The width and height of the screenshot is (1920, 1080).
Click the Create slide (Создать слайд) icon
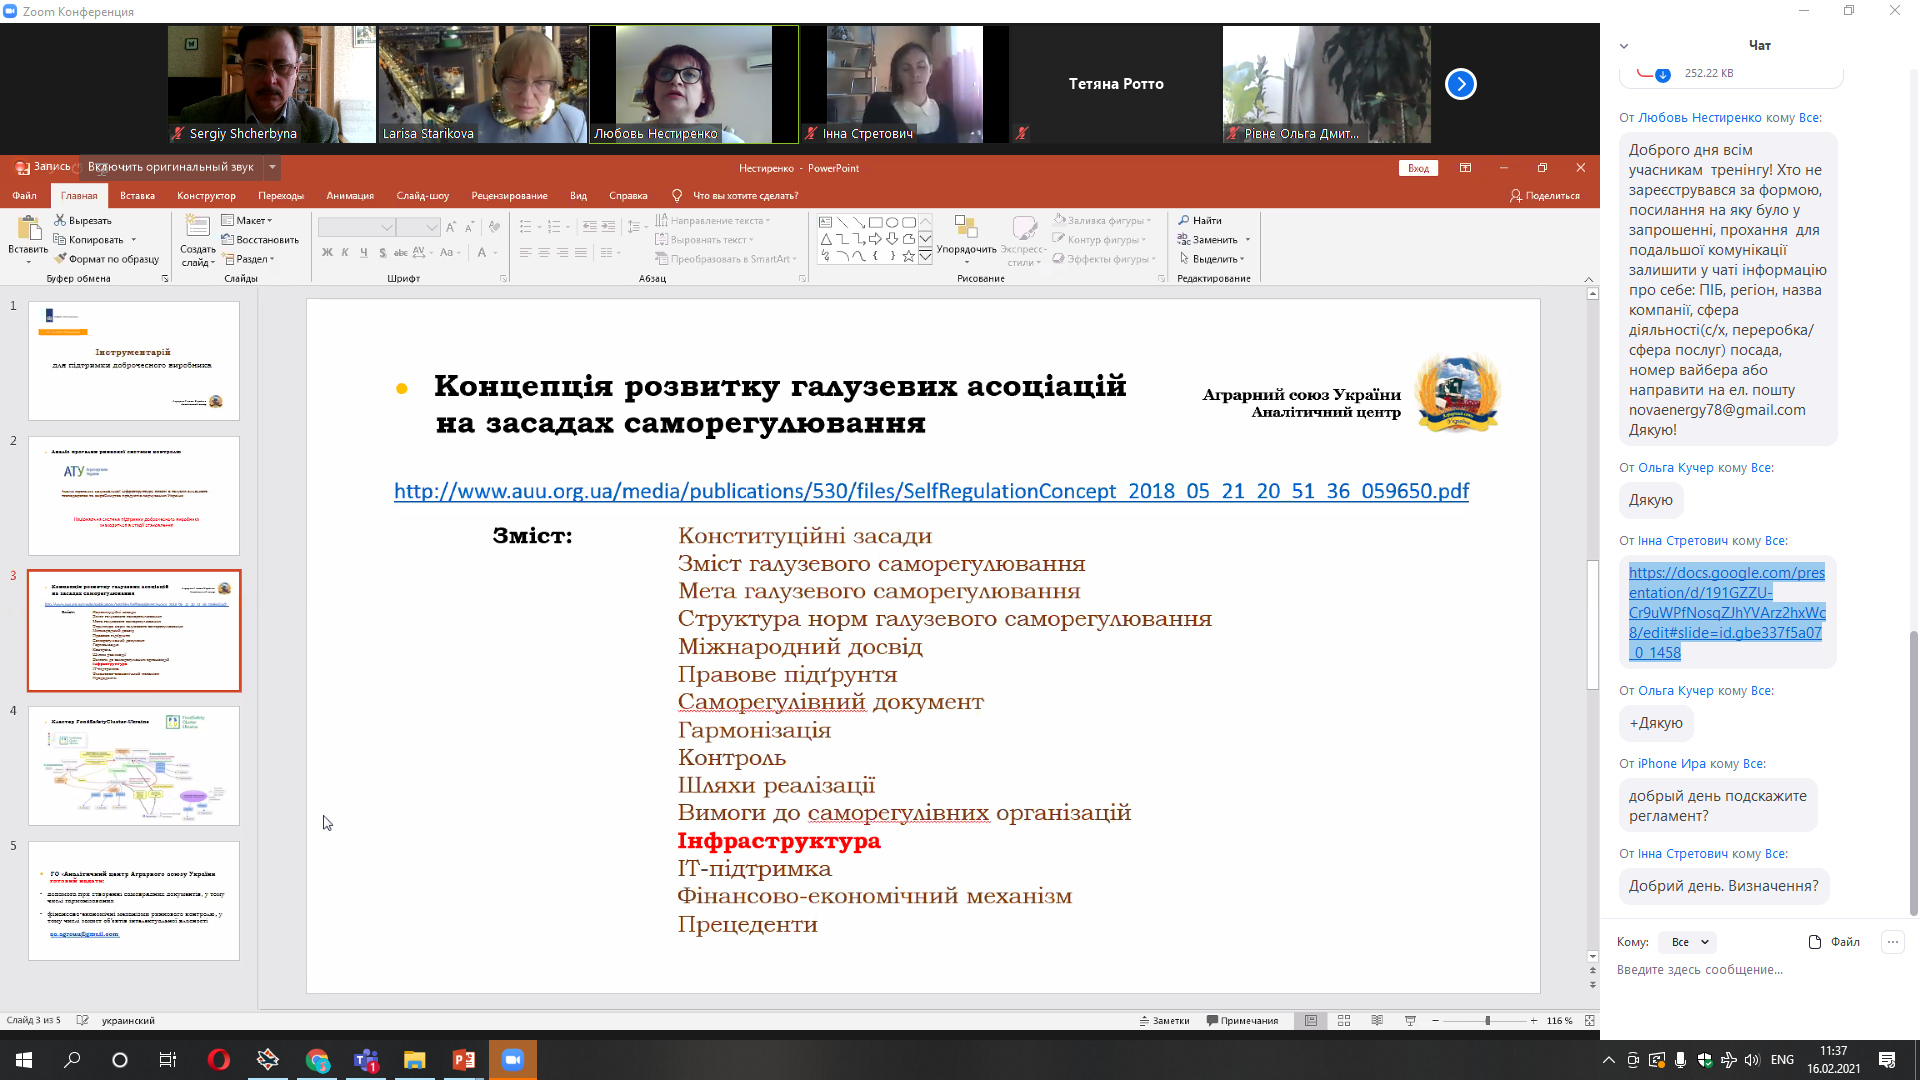click(x=198, y=227)
